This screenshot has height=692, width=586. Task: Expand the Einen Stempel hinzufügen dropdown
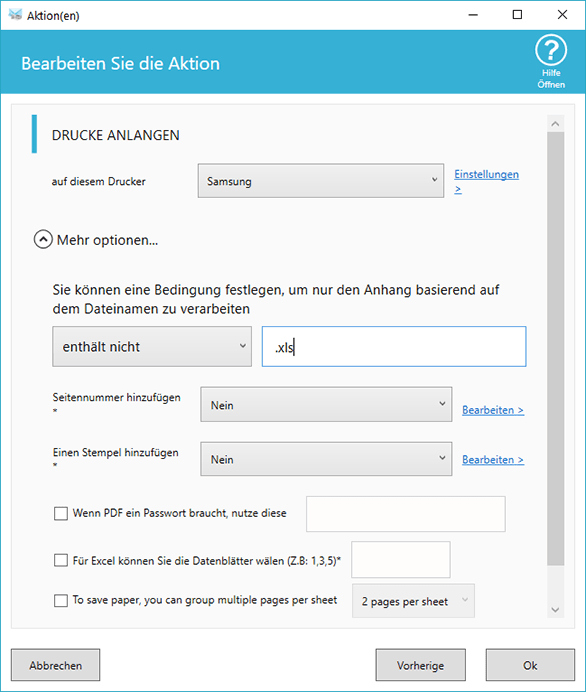click(x=326, y=459)
